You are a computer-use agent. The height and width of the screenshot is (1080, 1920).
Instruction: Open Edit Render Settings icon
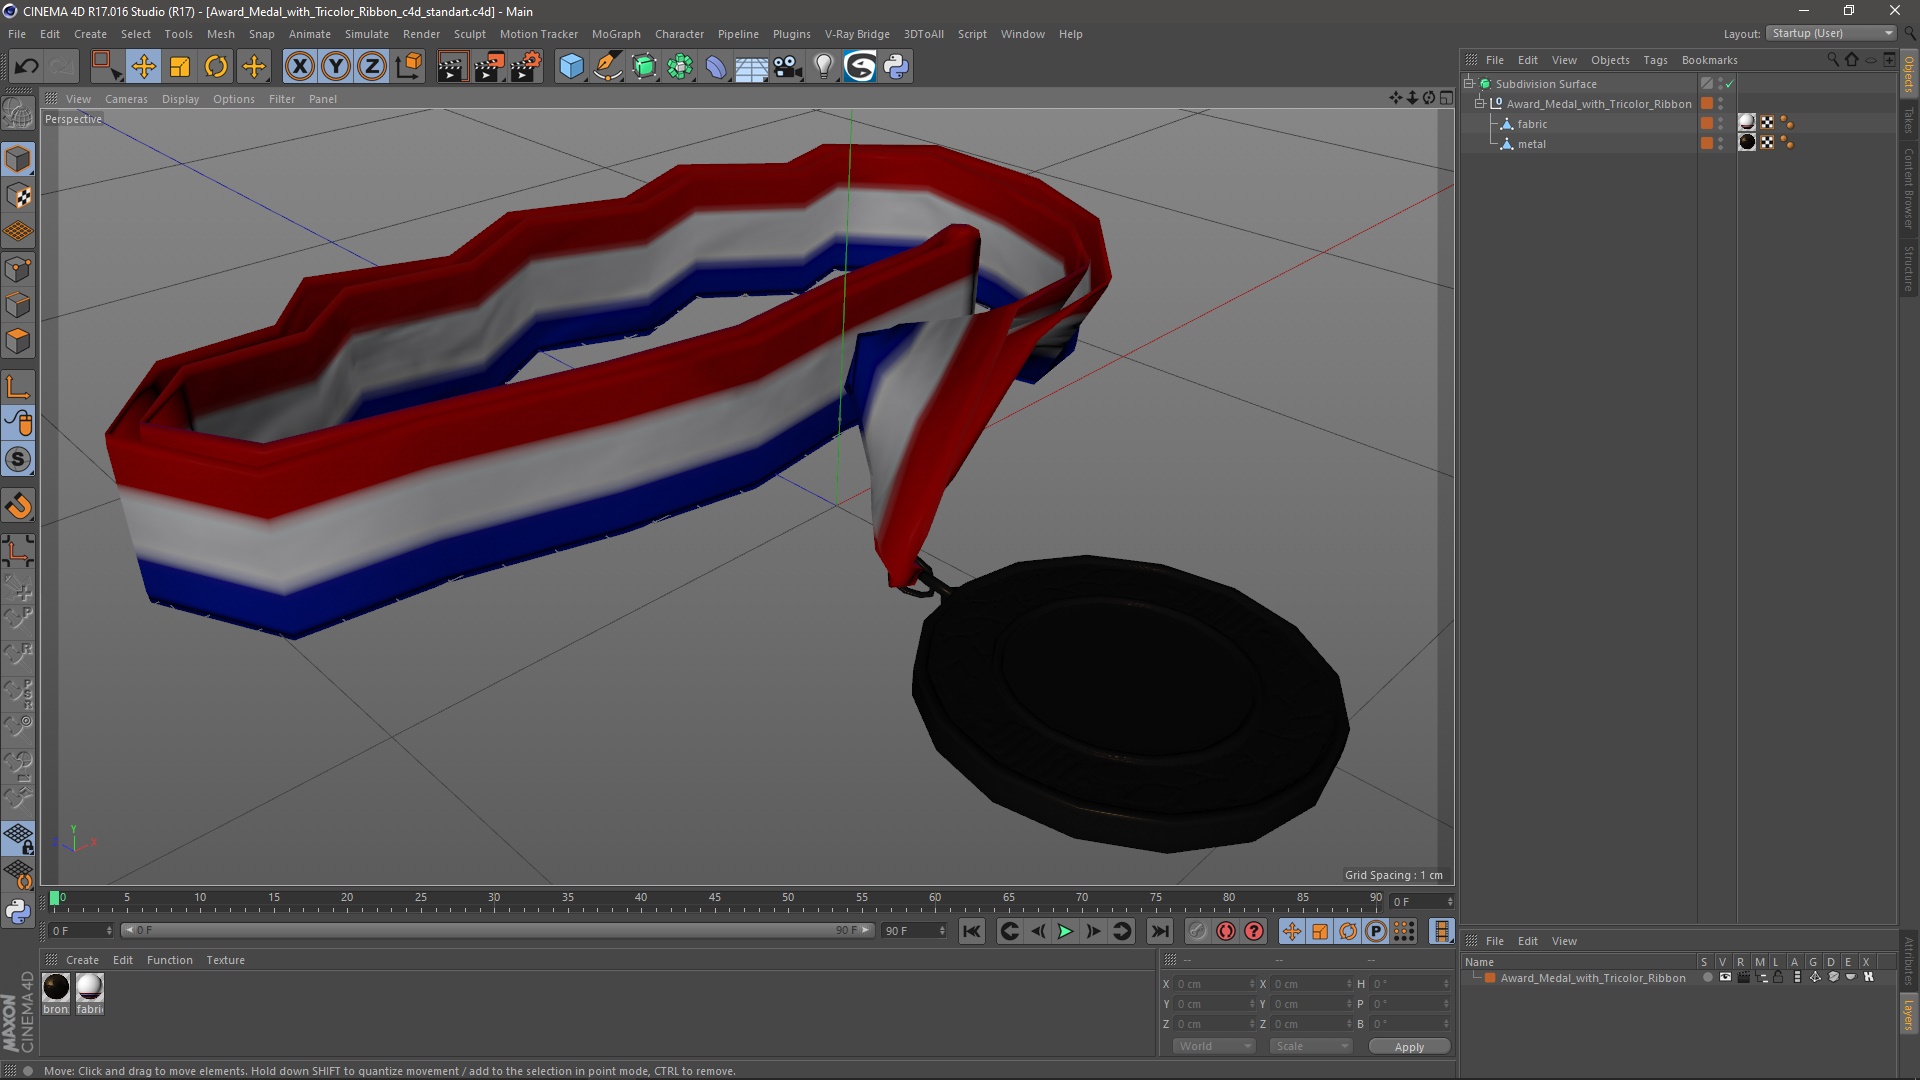point(526,67)
